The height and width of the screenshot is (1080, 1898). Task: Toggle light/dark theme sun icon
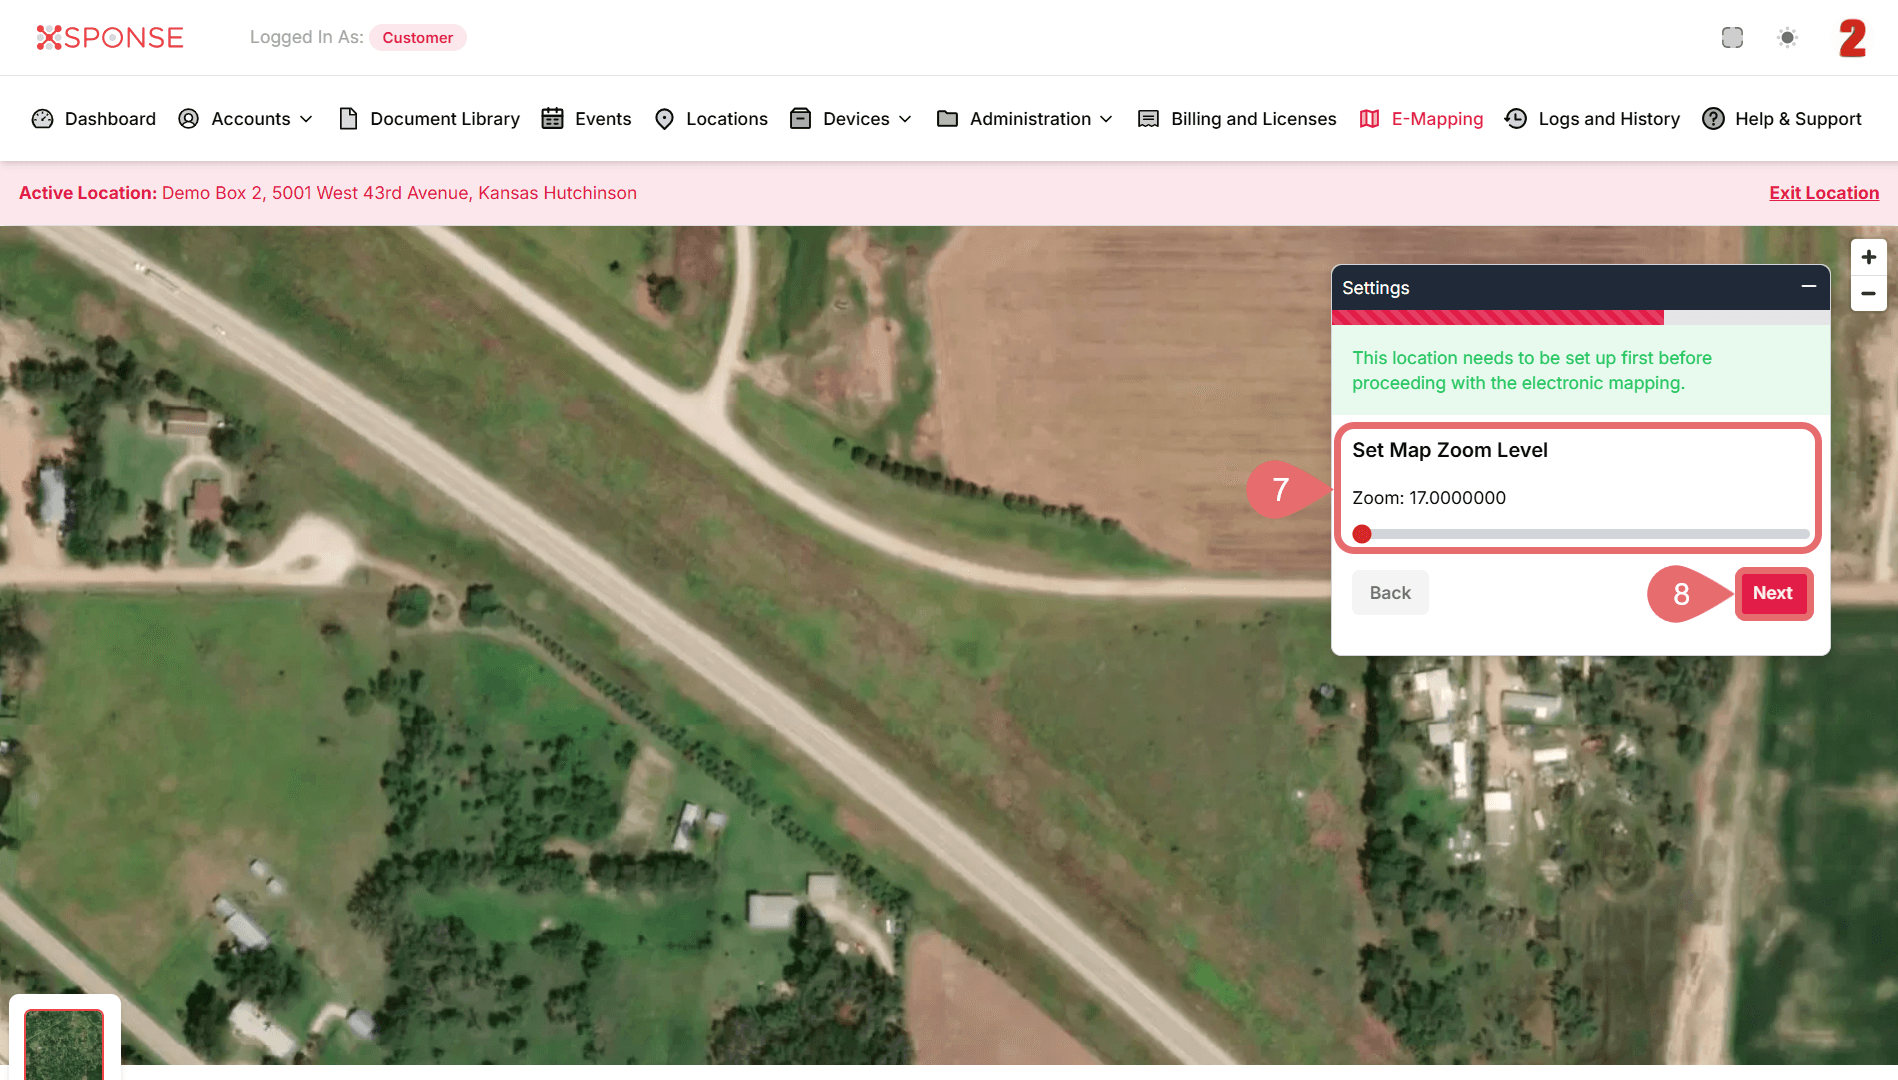pyautogui.click(x=1787, y=37)
